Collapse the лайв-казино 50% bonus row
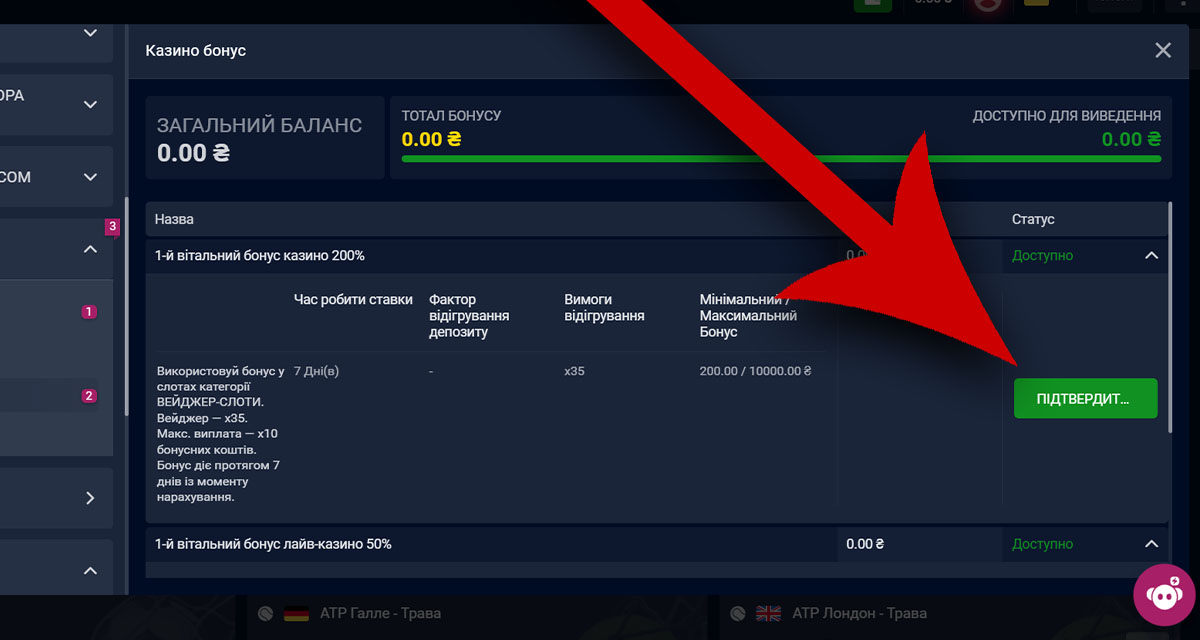This screenshot has width=1200, height=640. tap(1151, 544)
